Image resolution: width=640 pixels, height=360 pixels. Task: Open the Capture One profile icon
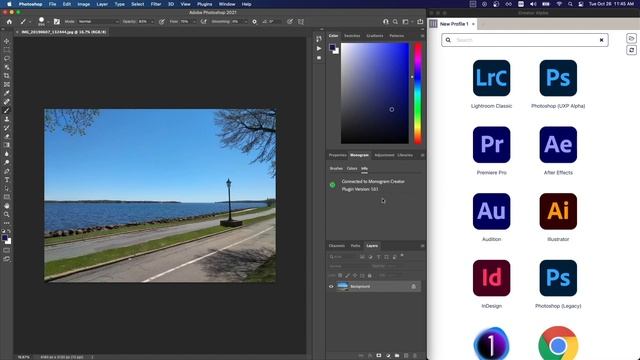(x=491, y=344)
